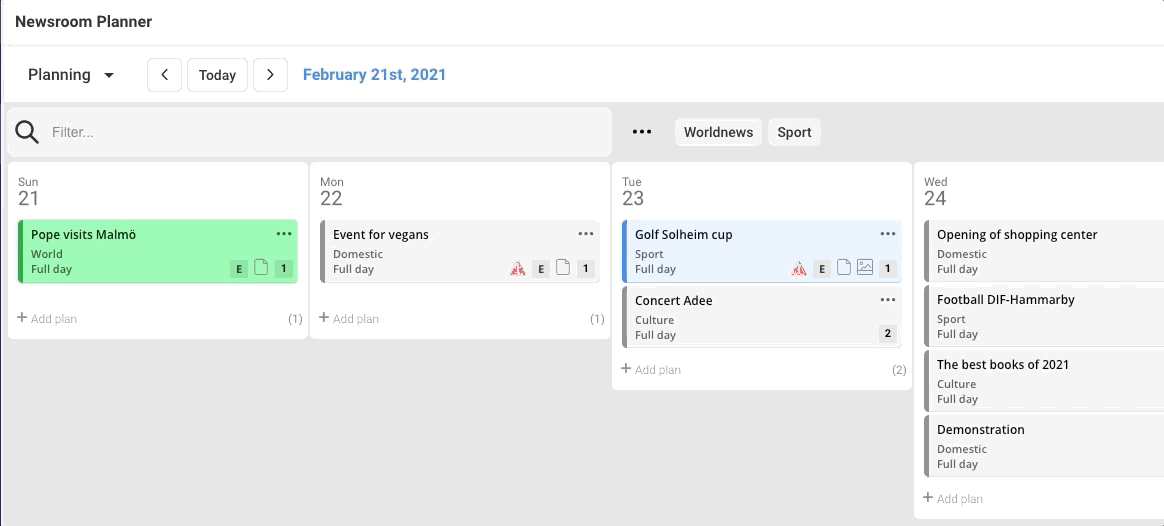Click the search magnifier icon

(x=27, y=132)
